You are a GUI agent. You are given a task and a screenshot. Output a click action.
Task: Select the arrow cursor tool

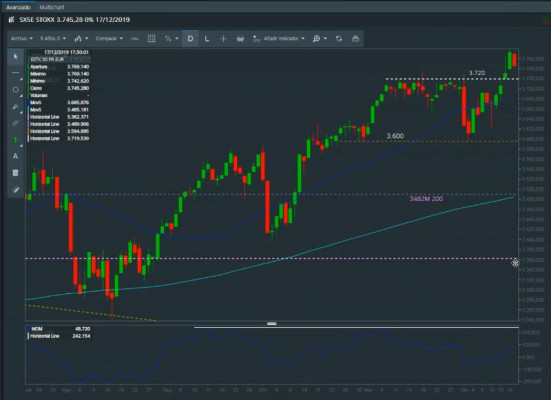[x=15, y=56]
